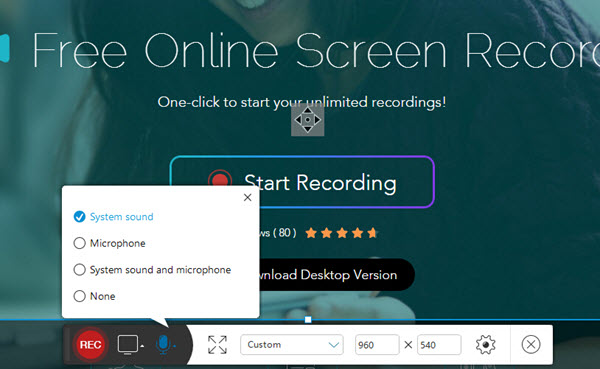This screenshot has height=369, width=600.
Task: Select the System sound radio option
Action: [x=113, y=217]
